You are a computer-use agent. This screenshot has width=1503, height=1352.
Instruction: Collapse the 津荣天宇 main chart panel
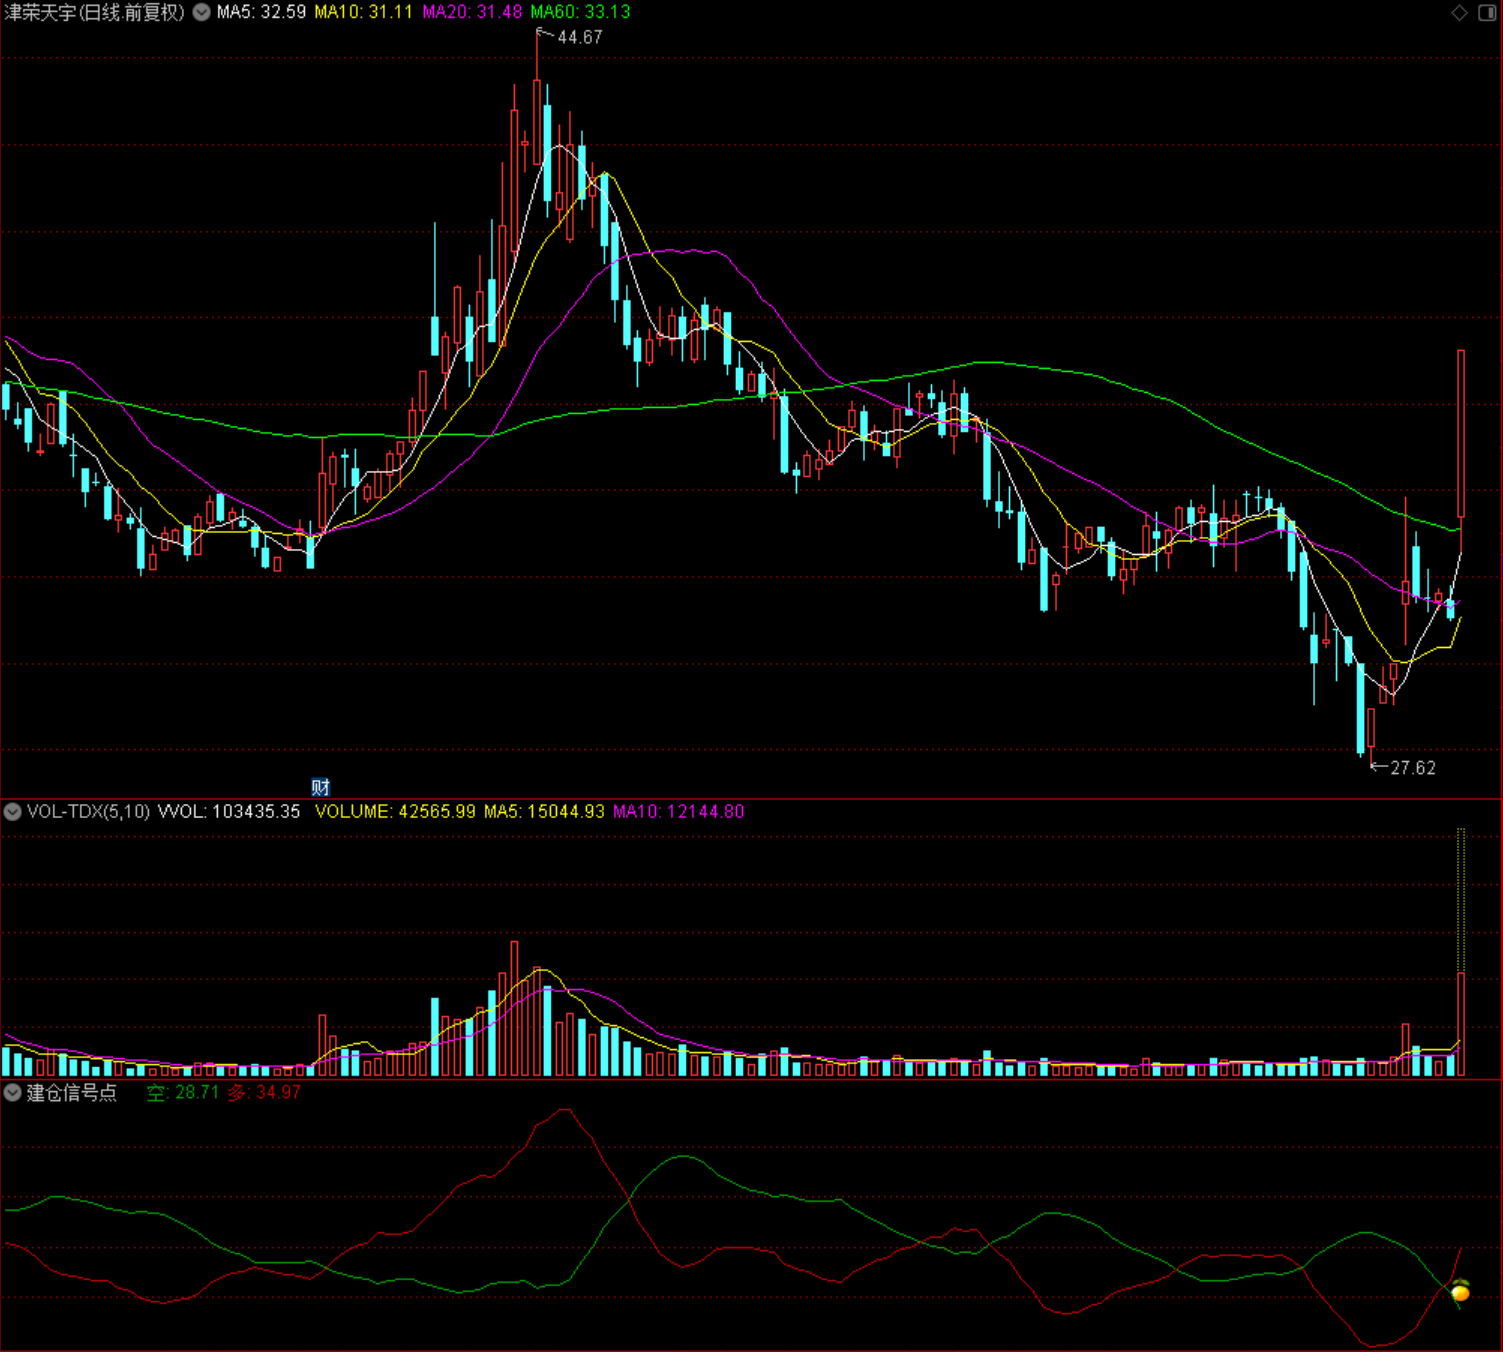pos(200,14)
